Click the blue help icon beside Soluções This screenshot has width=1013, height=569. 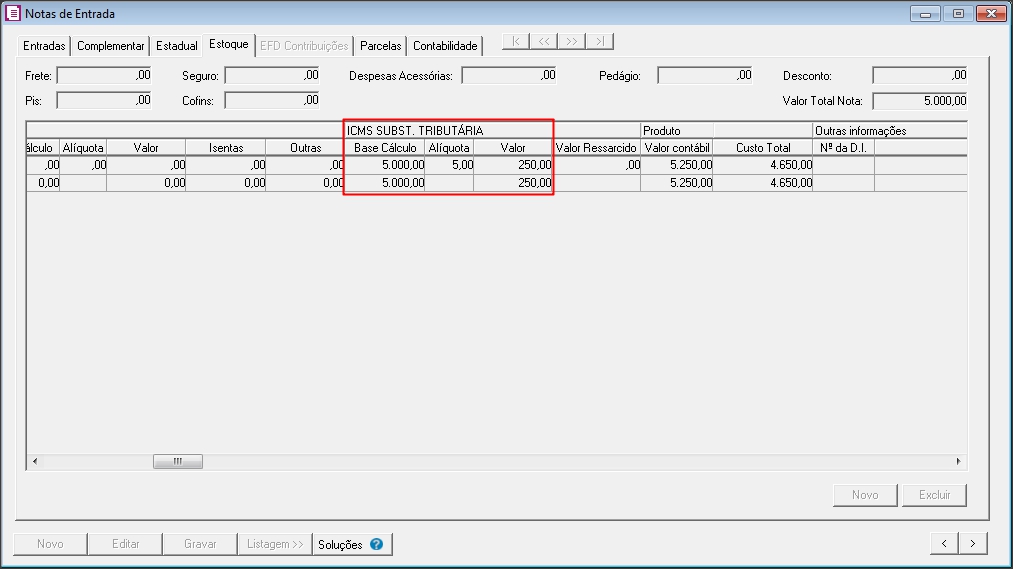pyautogui.click(x=377, y=545)
